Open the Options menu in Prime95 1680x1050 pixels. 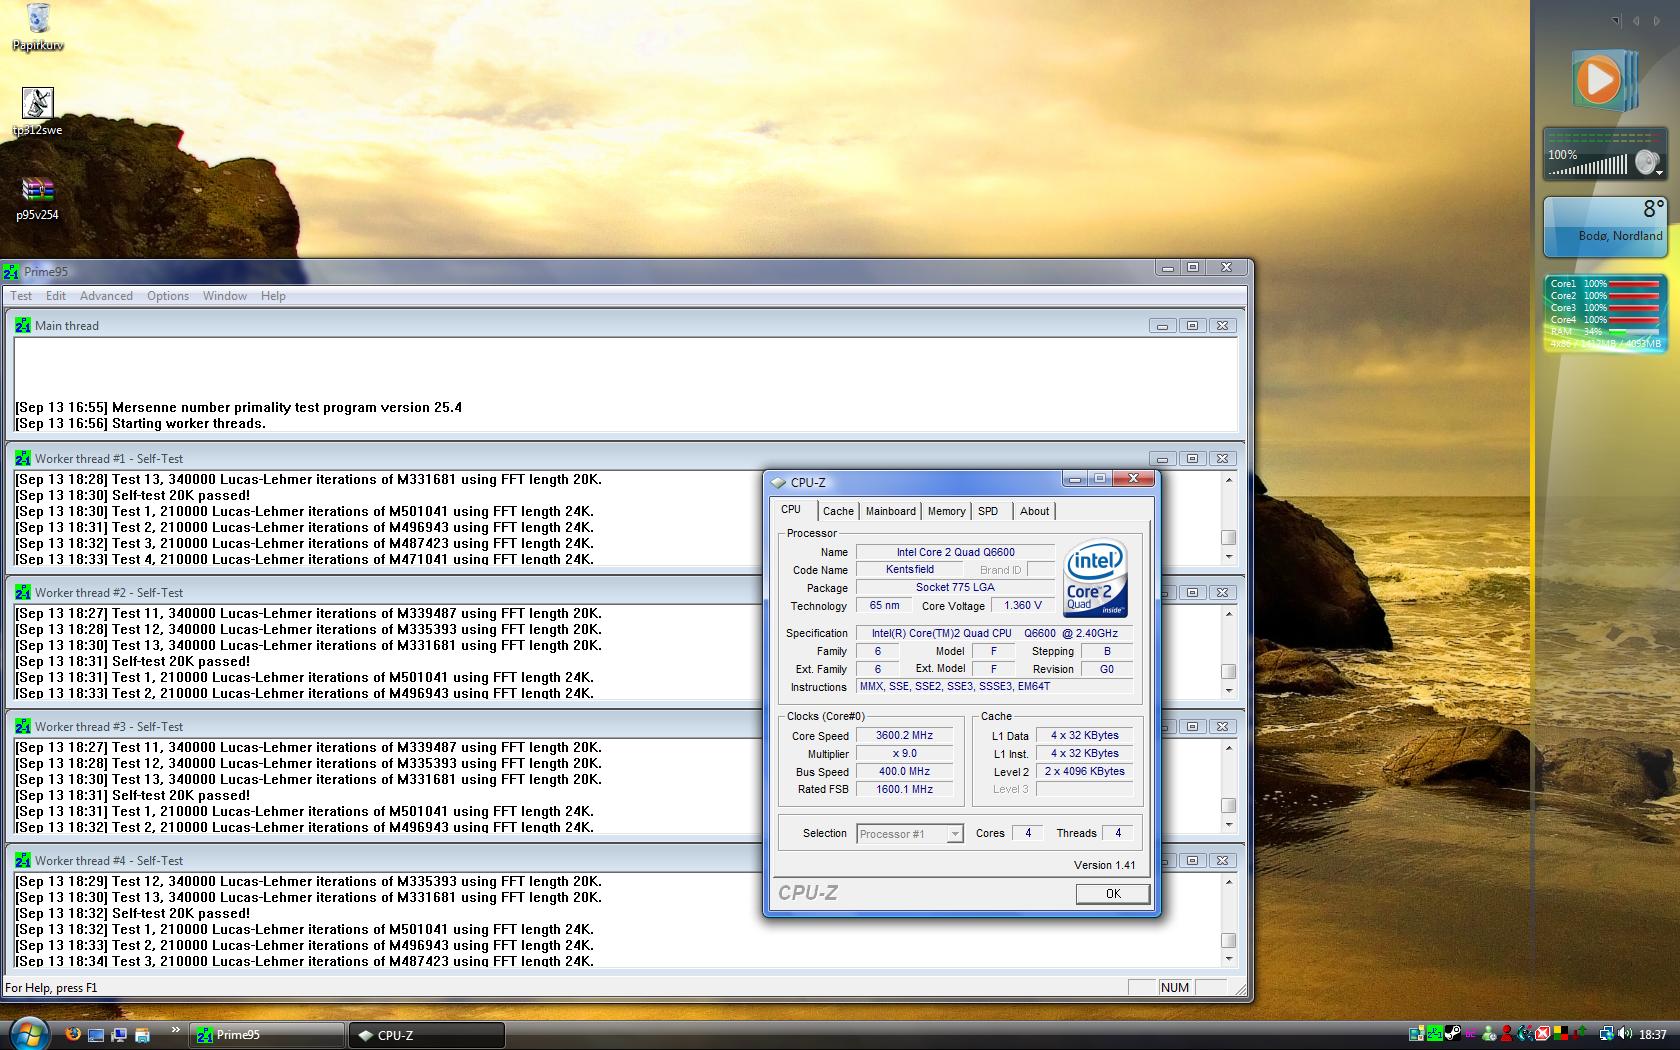pyautogui.click(x=168, y=296)
